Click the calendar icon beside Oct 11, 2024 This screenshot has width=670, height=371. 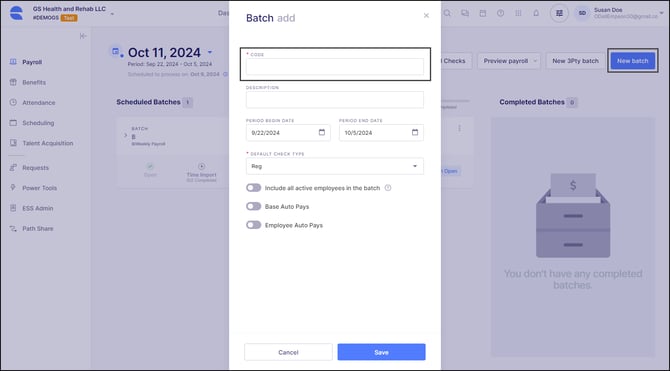pyautogui.click(x=115, y=52)
